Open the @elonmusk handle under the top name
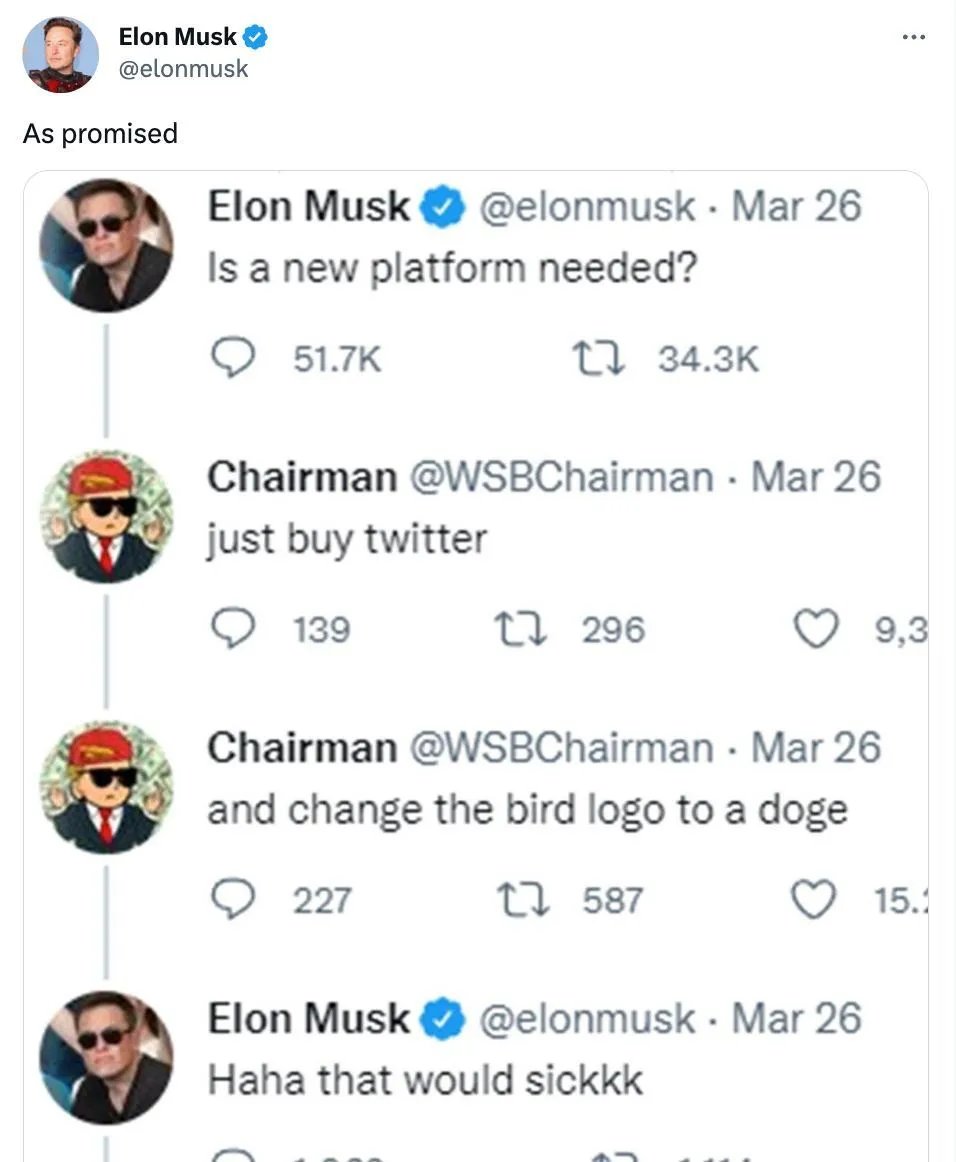This screenshot has width=956, height=1162. coord(183,68)
